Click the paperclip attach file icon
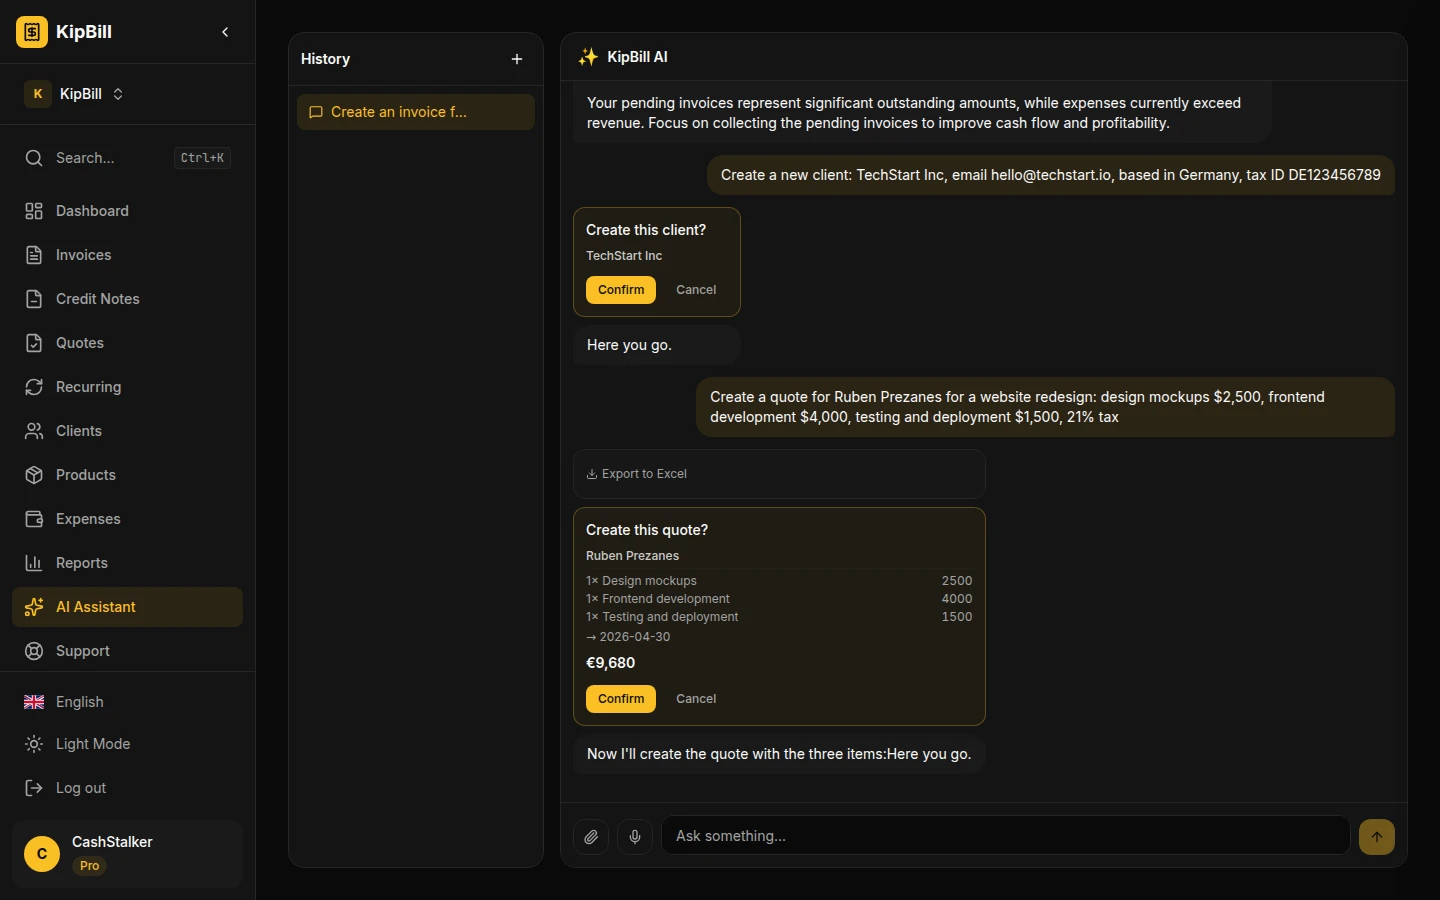Viewport: 1440px width, 900px height. [591, 837]
